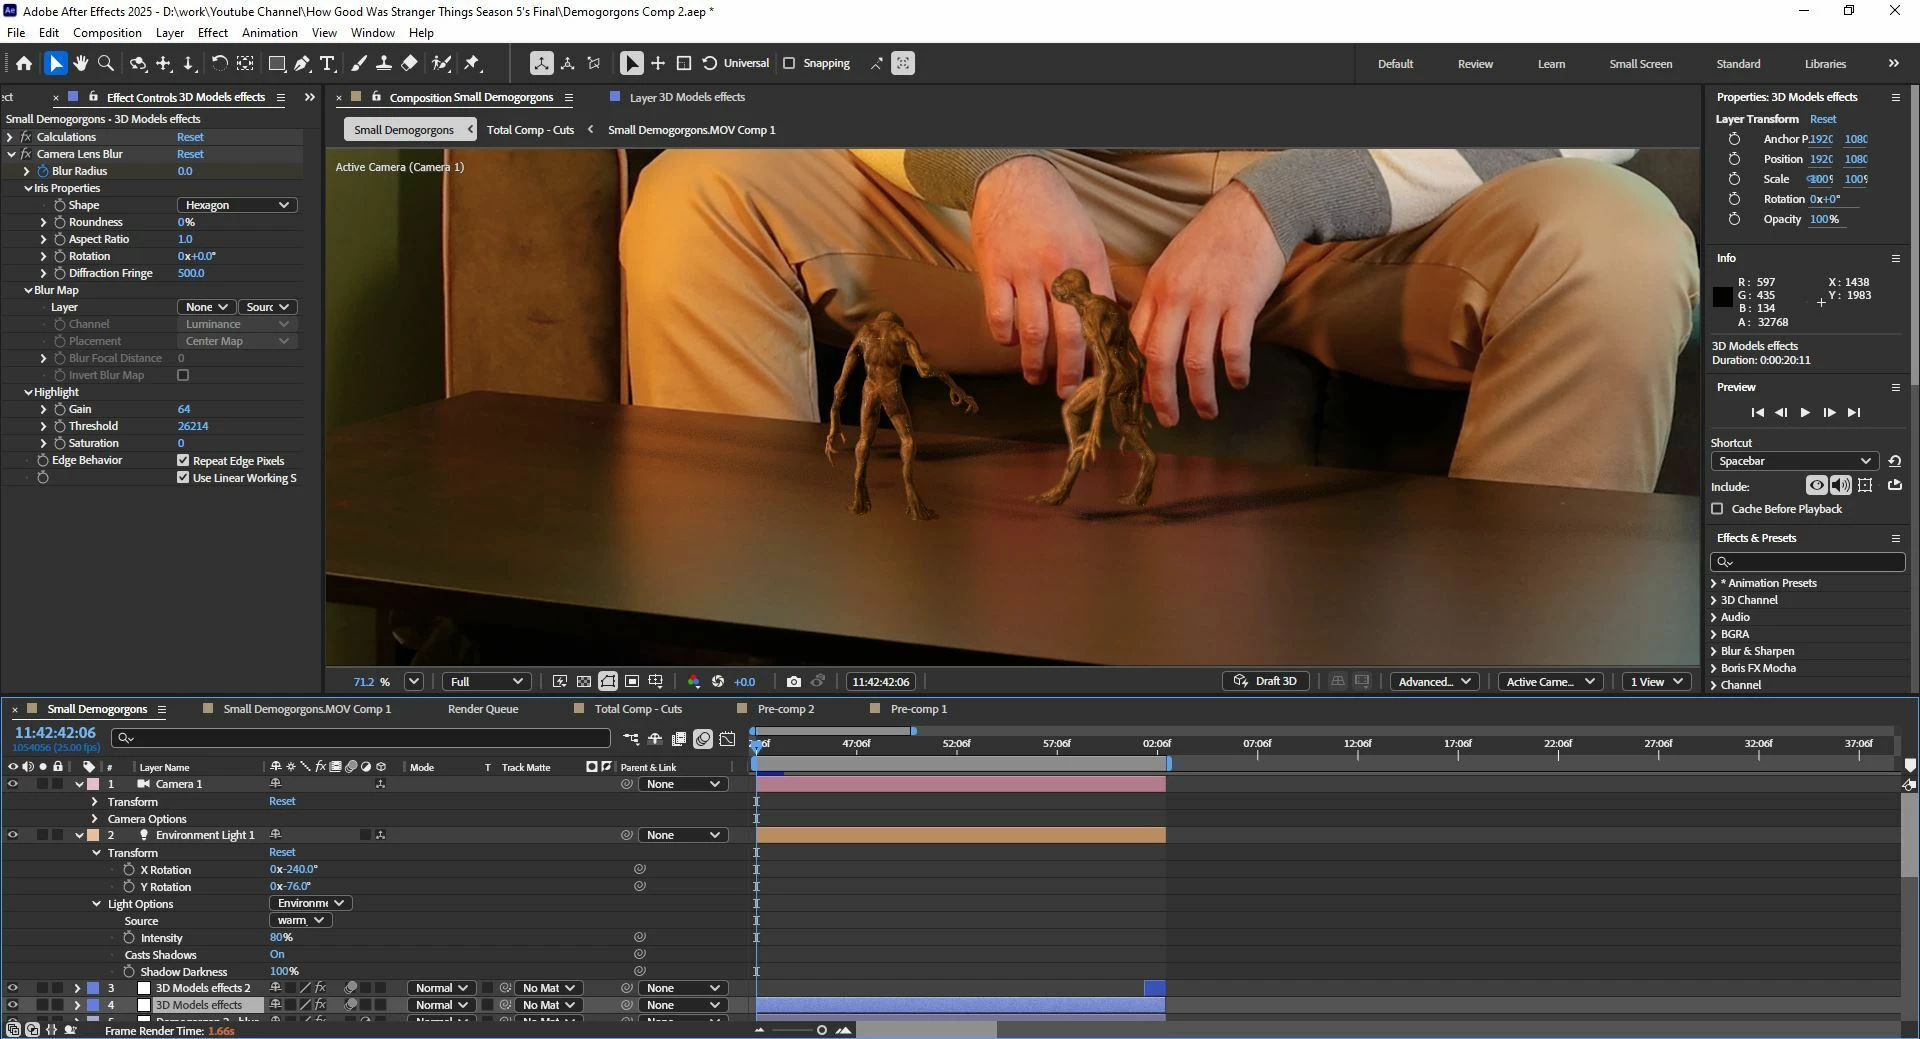Image resolution: width=1920 pixels, height=1039 pixels.
Task: Toggle the Camera Lens Blur effect fx switch
Action: (x=26, y=154)
